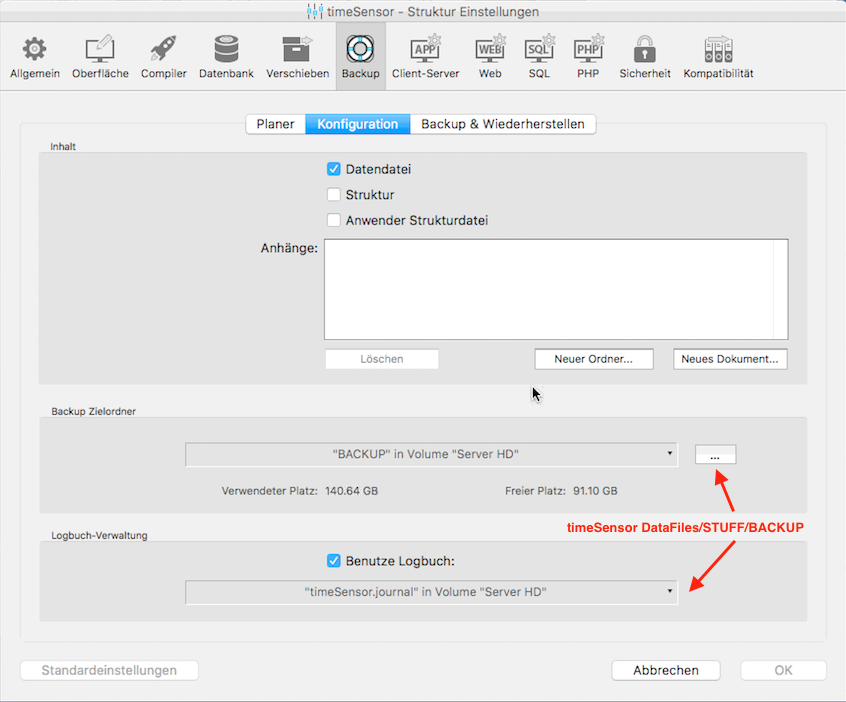Browse backup folder with ... button
Image resolution: width=846 pixels, height=702 pixels.
coord(715,454)
